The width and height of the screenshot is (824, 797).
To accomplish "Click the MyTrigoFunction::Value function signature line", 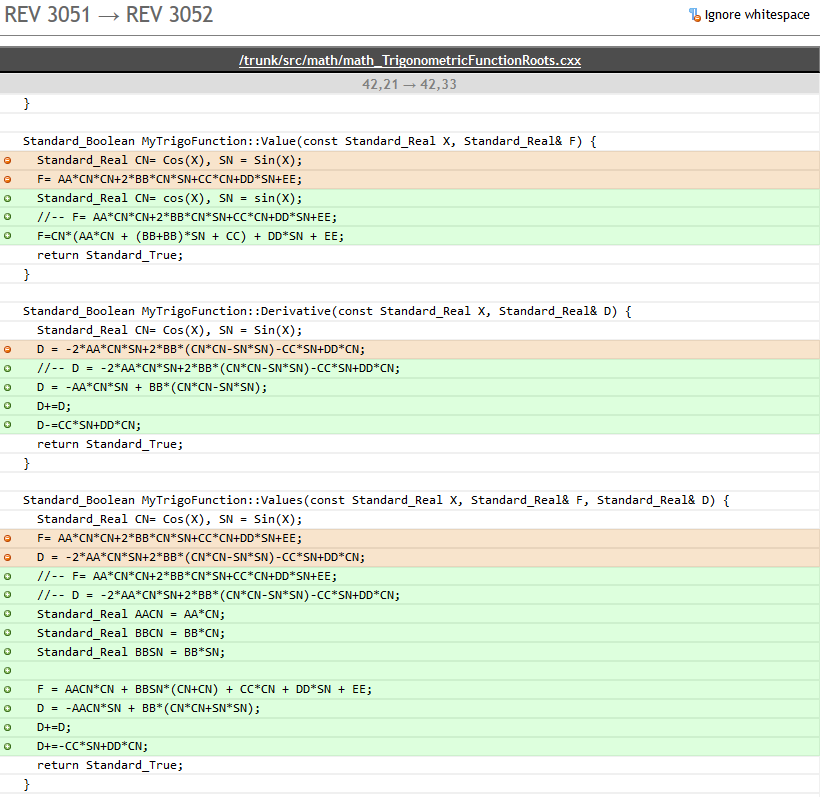I will (x=309, y=142).
